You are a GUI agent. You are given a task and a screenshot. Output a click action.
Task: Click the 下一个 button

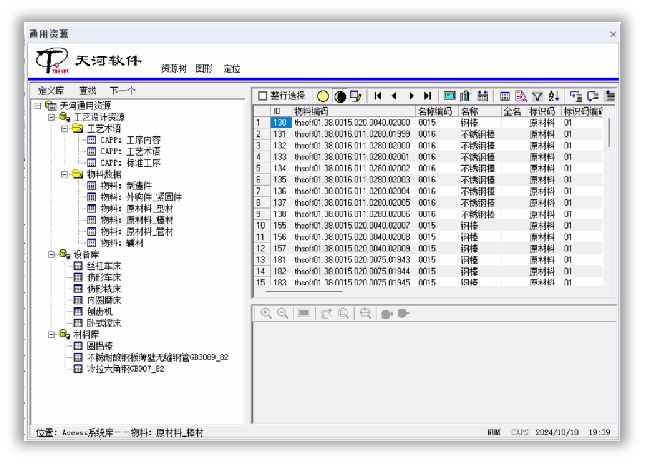click(123, 90)
